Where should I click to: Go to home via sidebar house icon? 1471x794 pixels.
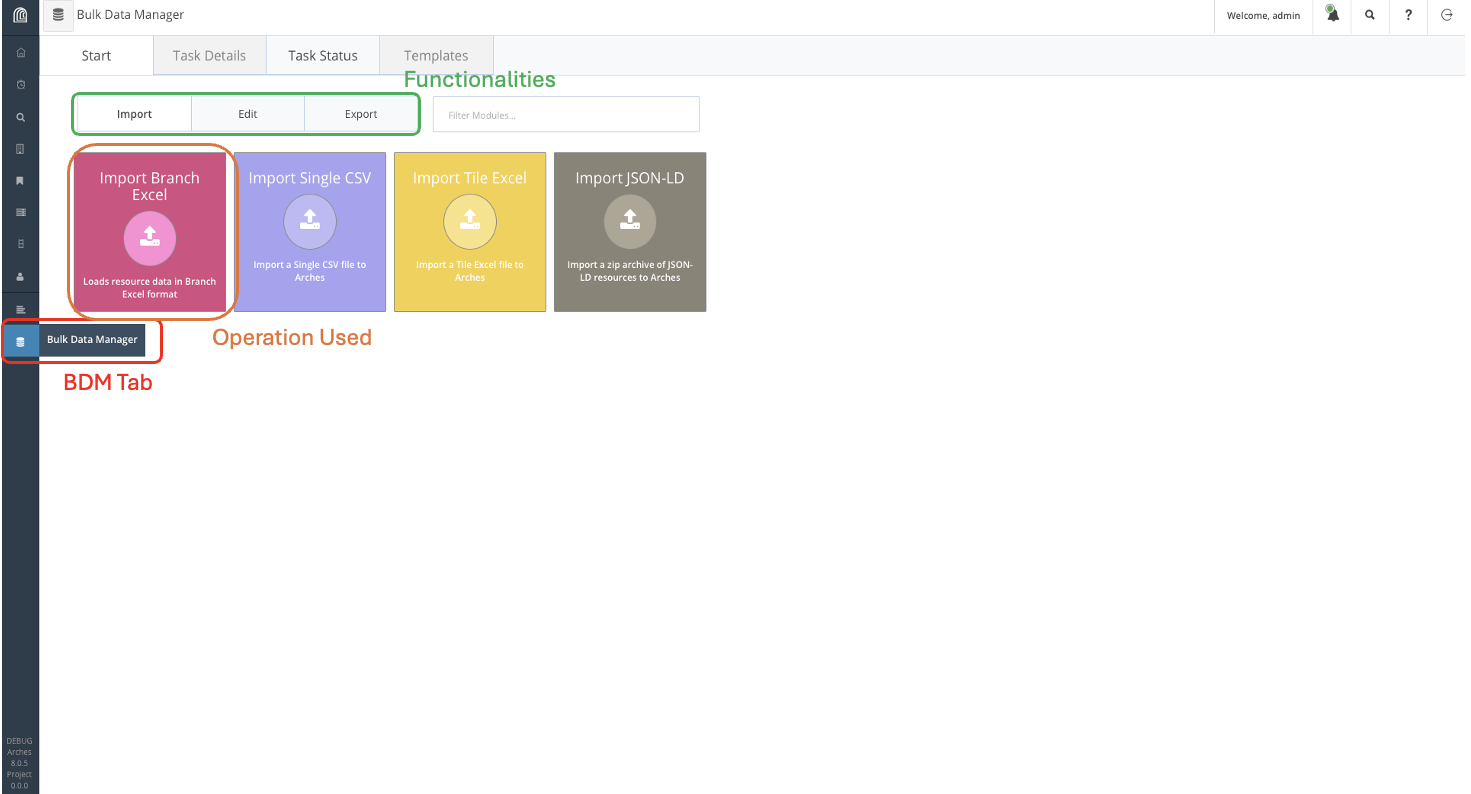[20, 53]
